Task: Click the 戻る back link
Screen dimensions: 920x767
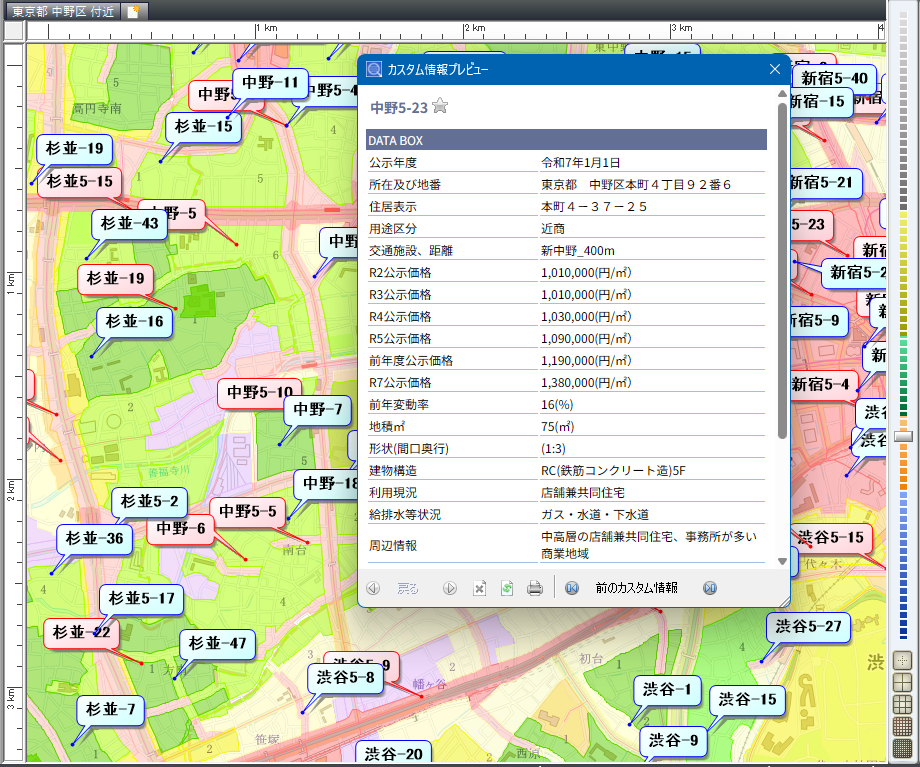Action: (x=408, y=588)
